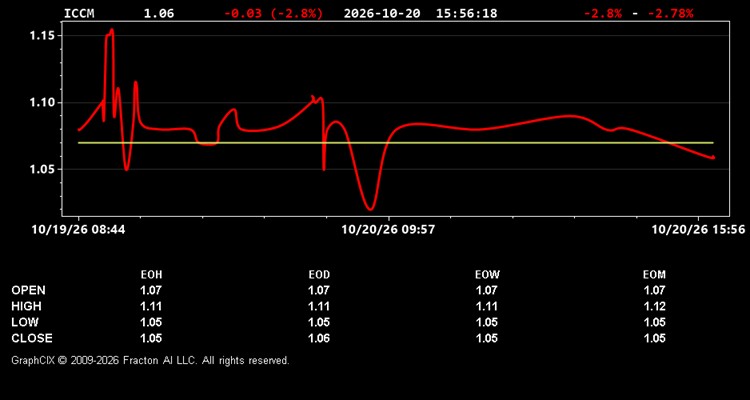This screenshot has height=400, width=750.
Task: Click the EOW OPEN value 1.07
Action: (486, 290)
